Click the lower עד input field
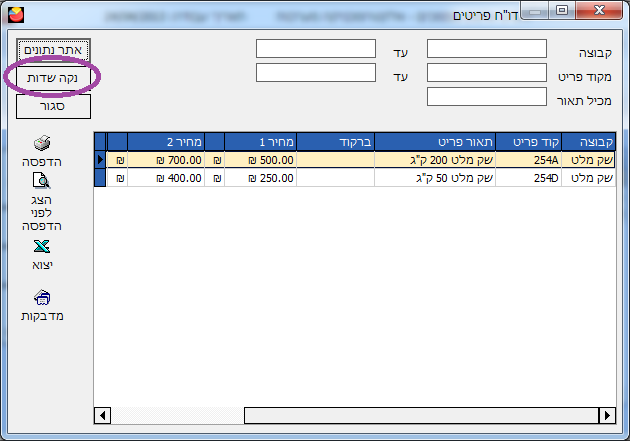The height and width of the screenshot is (441, 630). point(315,73)
